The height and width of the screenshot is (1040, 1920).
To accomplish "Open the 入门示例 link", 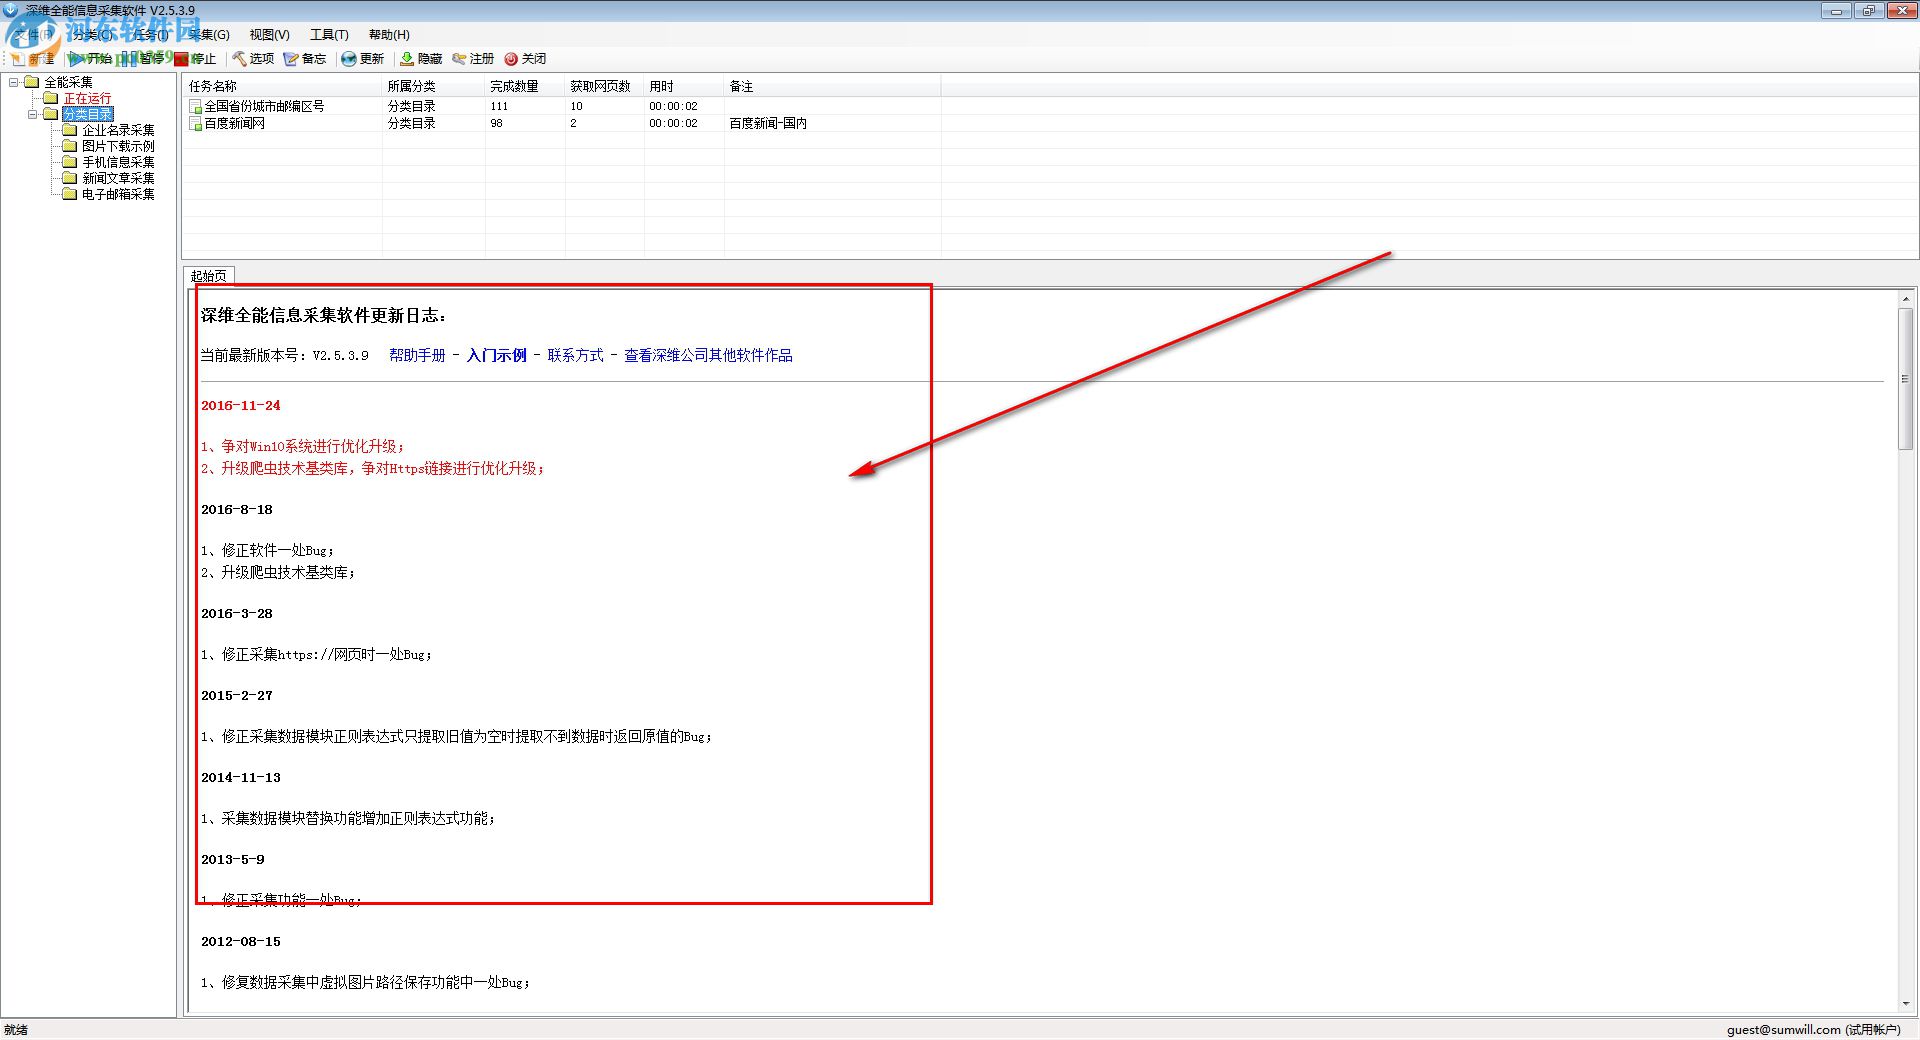I will coord(496,355).
